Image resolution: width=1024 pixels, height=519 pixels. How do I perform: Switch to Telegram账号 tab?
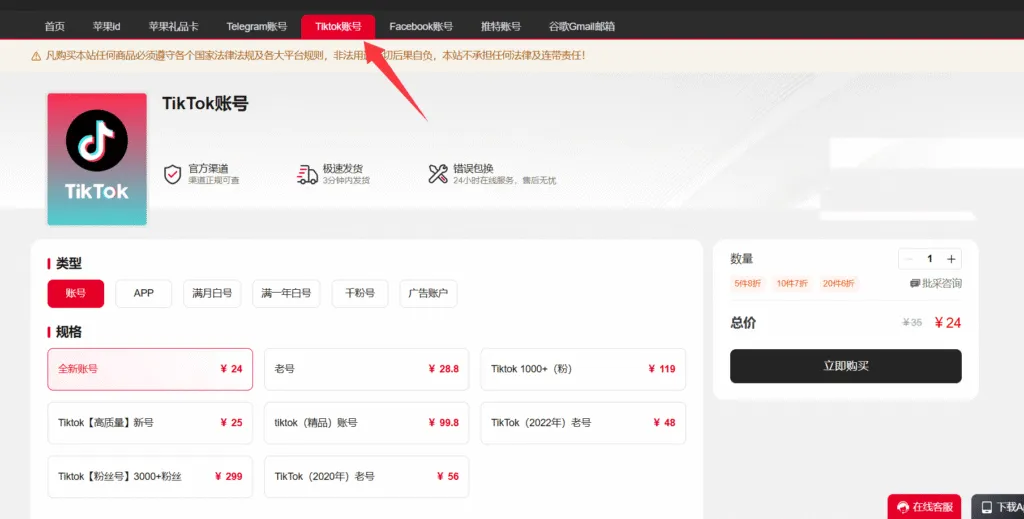[x=257, y=27]
